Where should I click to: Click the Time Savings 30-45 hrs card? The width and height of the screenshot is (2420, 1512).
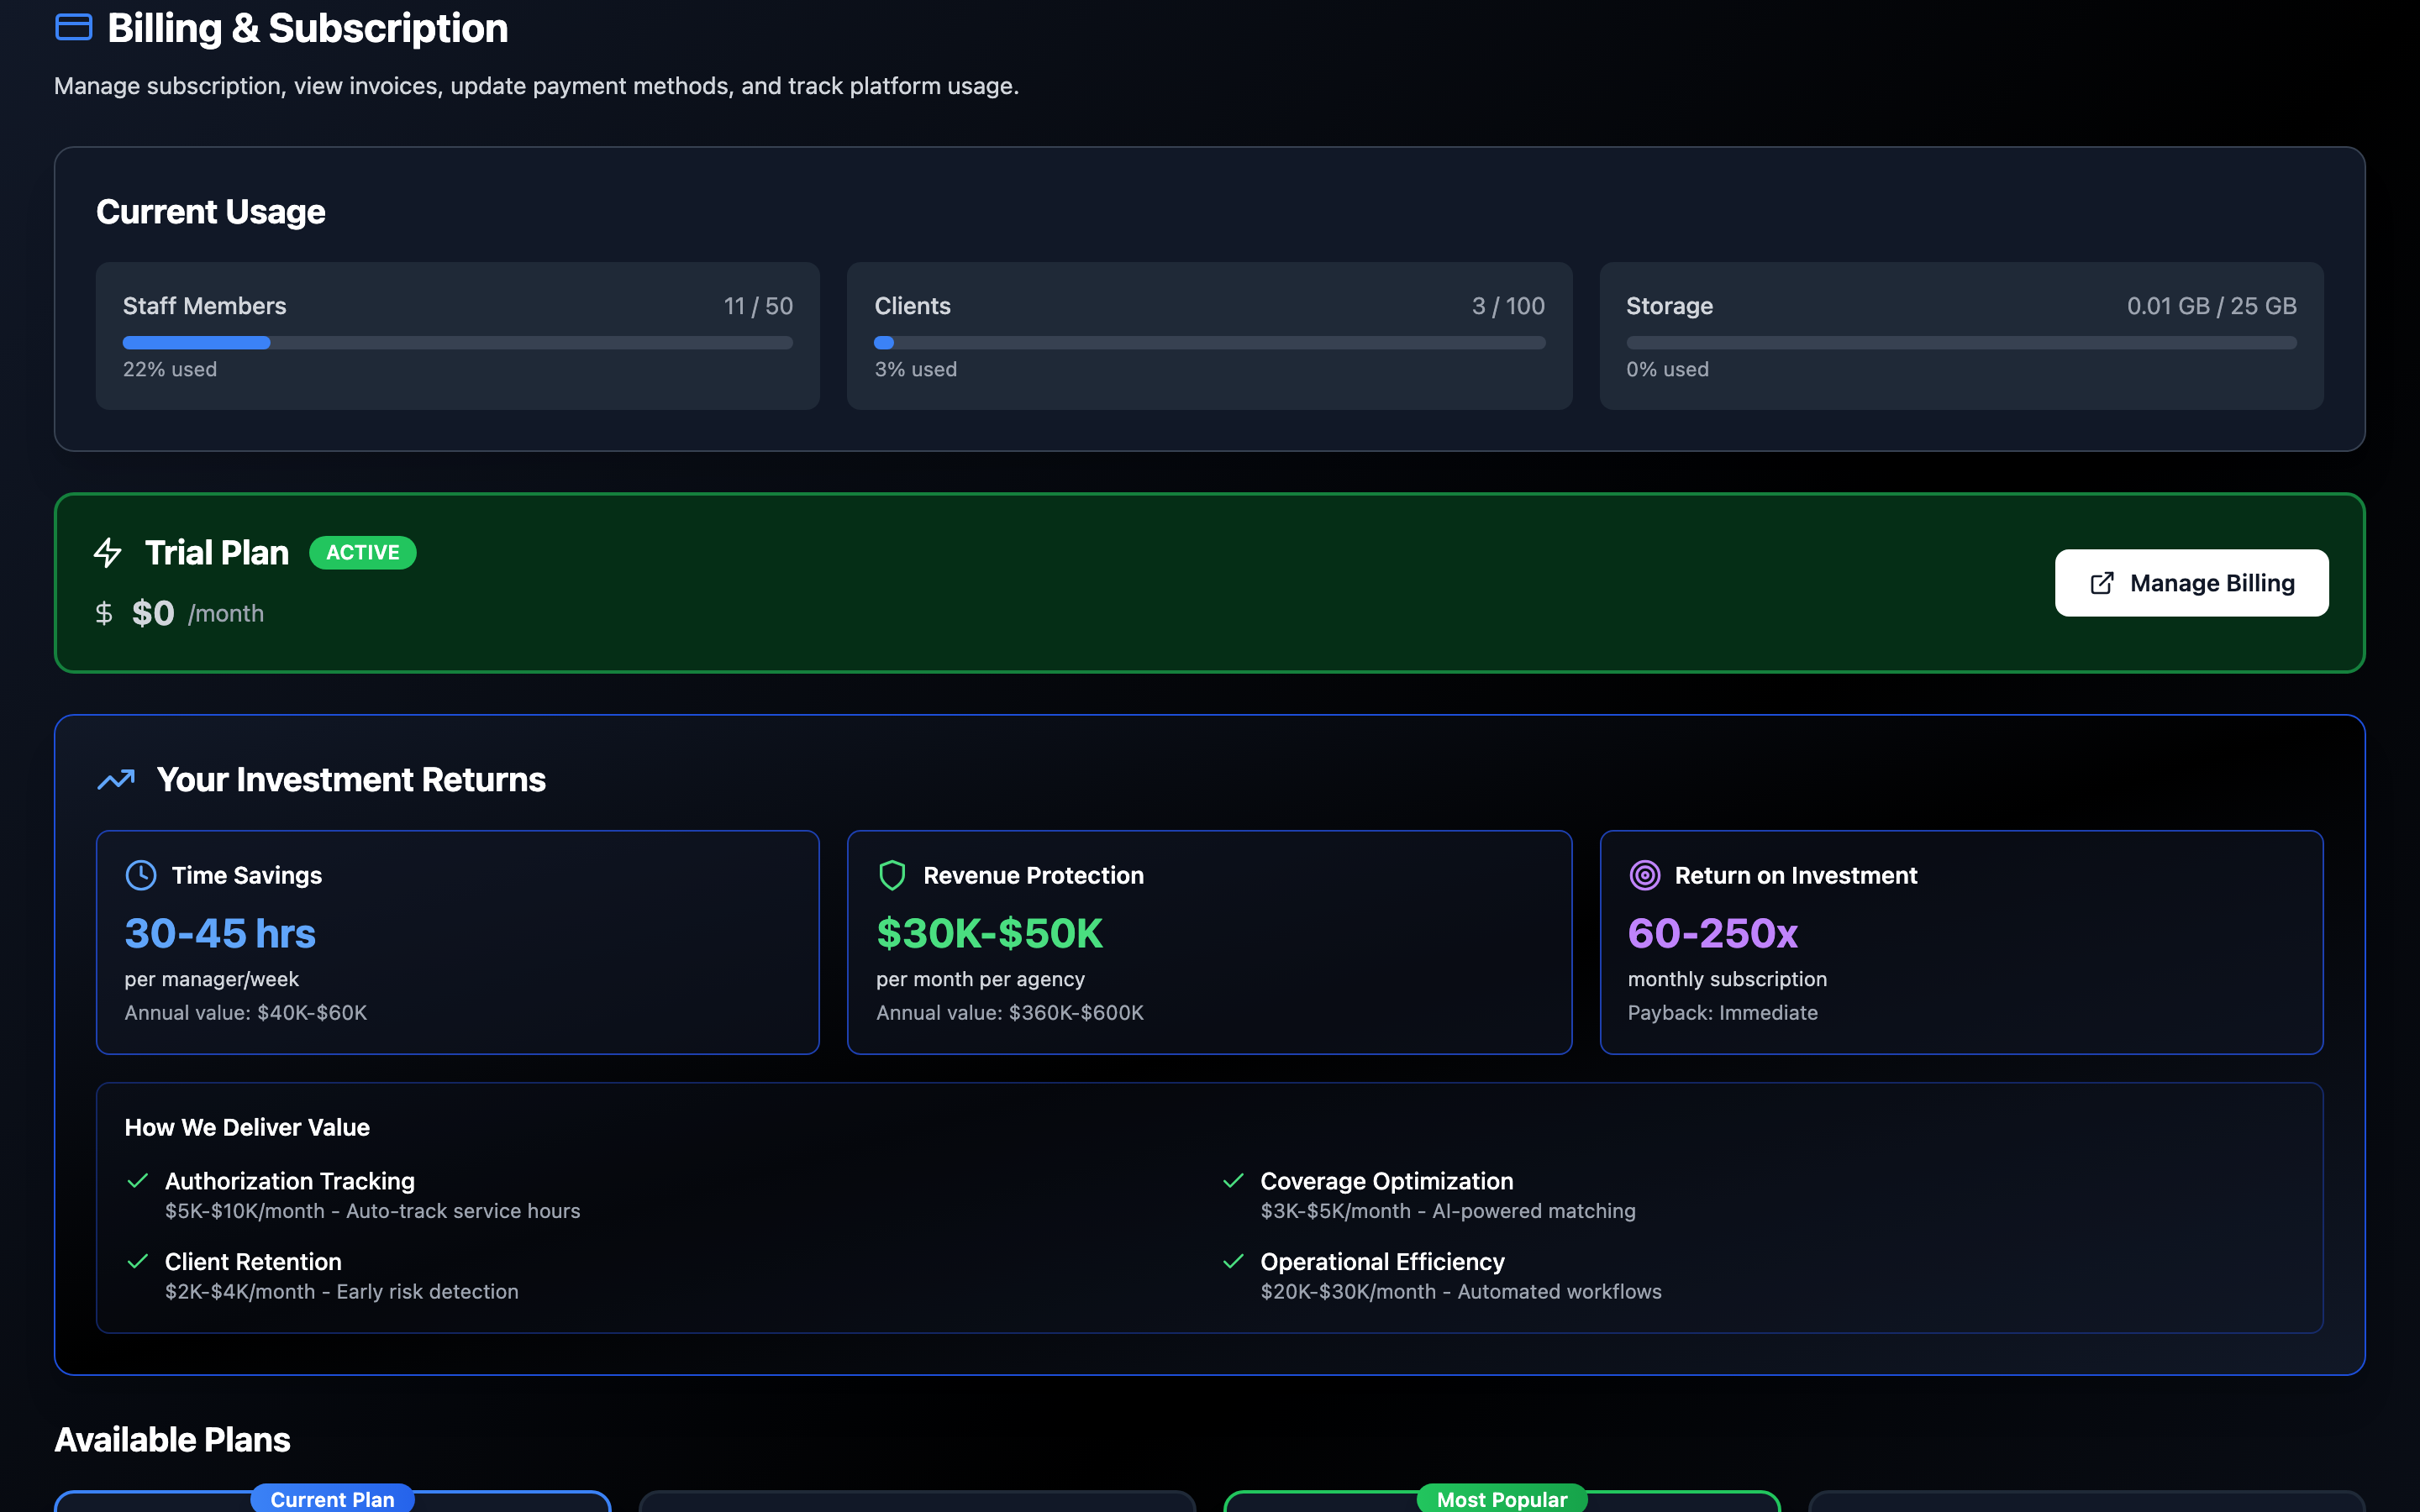click(x=457, y=942)
